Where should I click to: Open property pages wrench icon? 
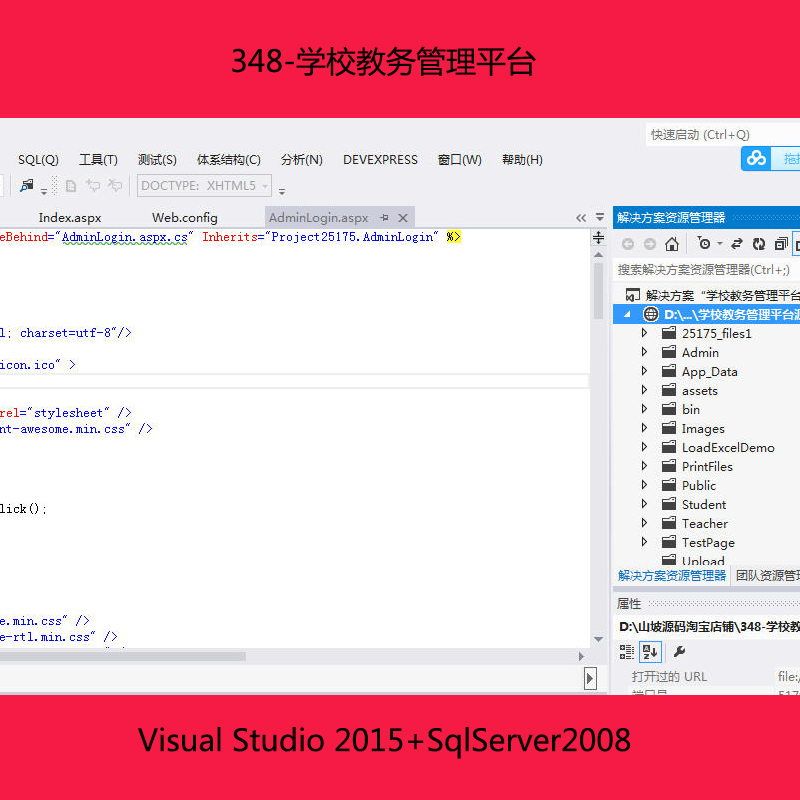(679, 651)
